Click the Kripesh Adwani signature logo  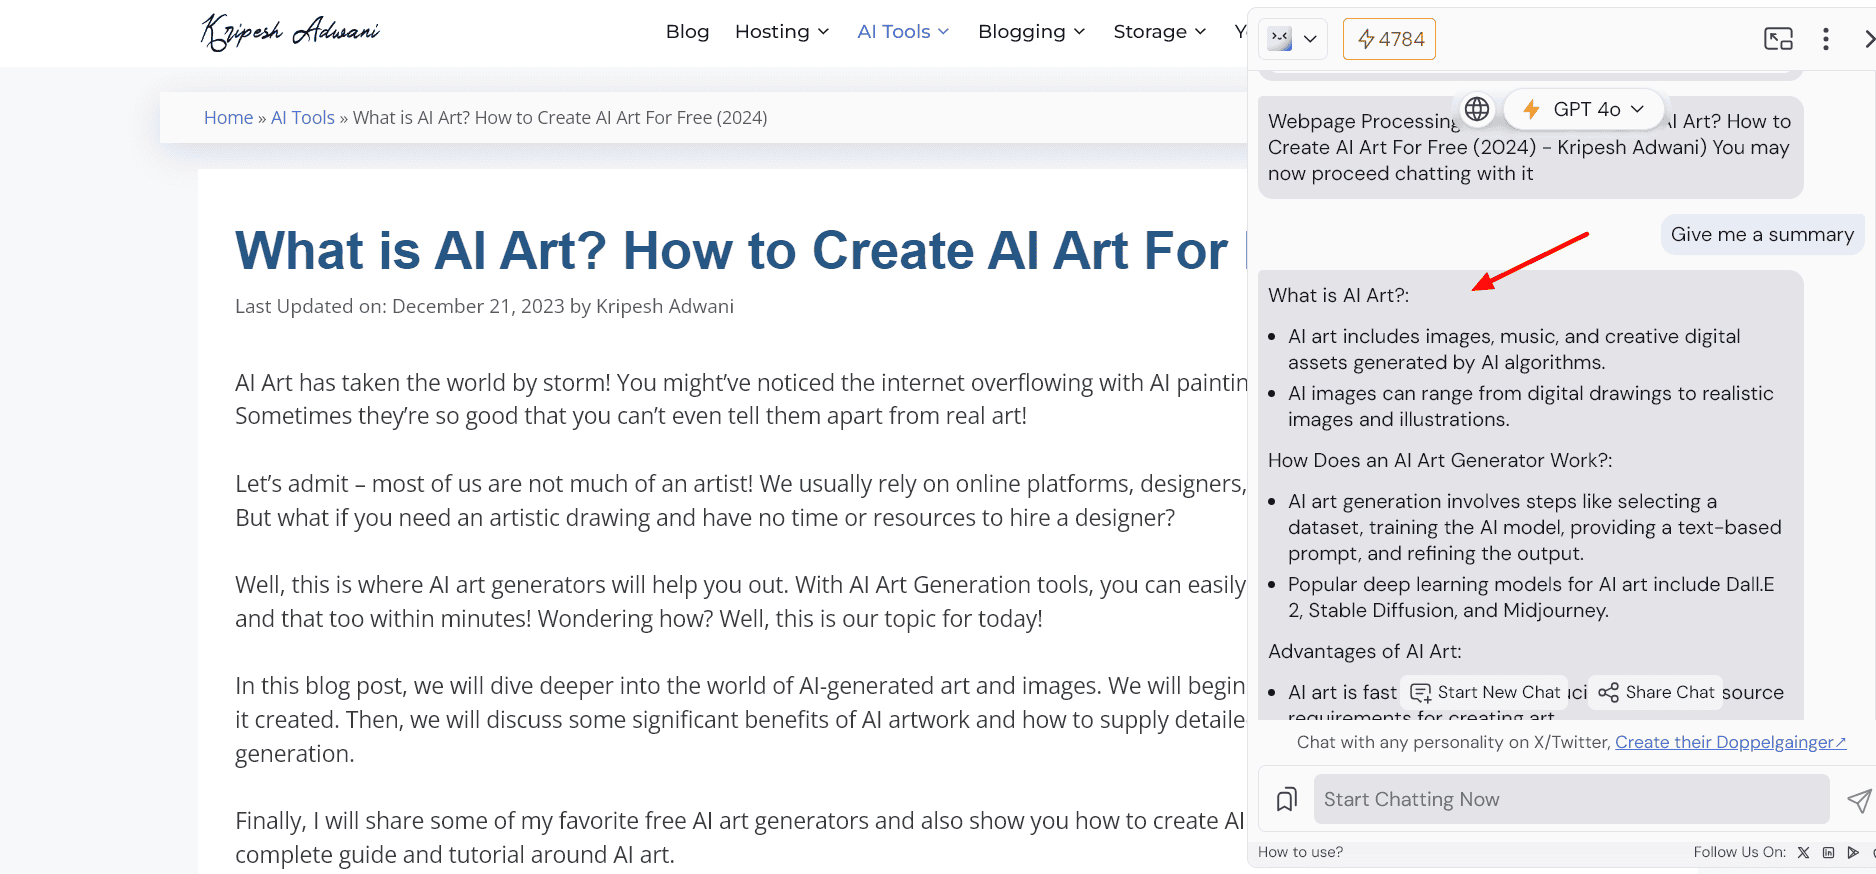tap(290, 32)
